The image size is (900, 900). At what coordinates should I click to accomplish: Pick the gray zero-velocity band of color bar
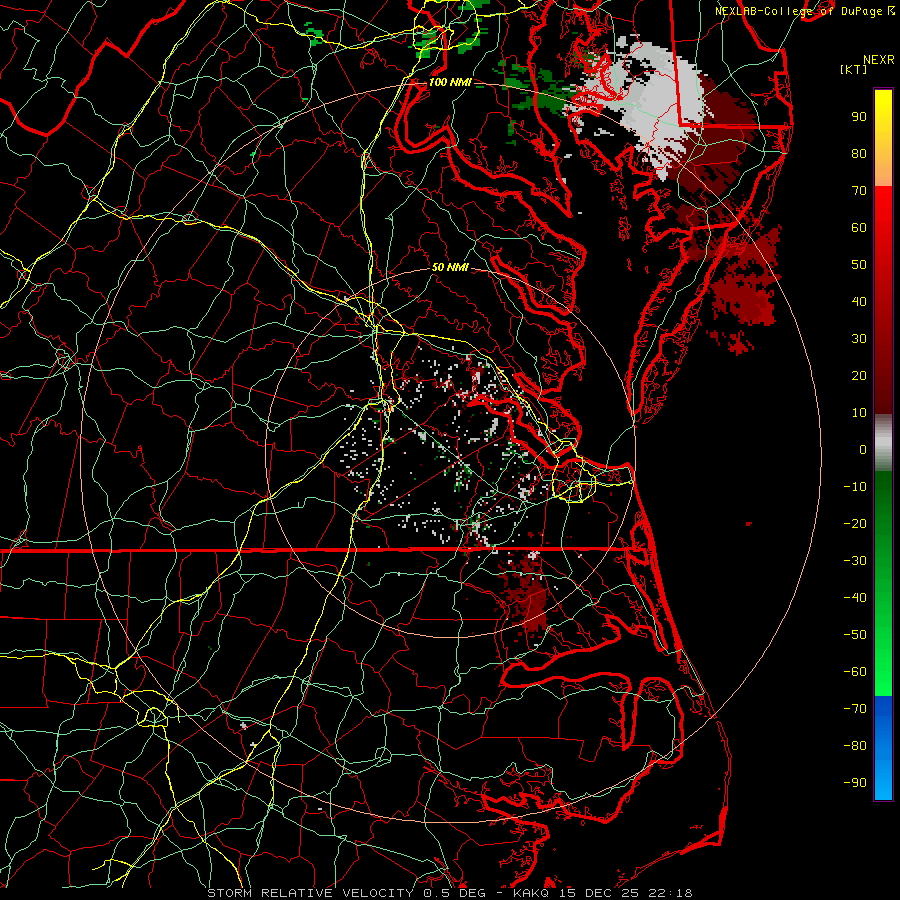pyautogui.click(x=883, y=442)
